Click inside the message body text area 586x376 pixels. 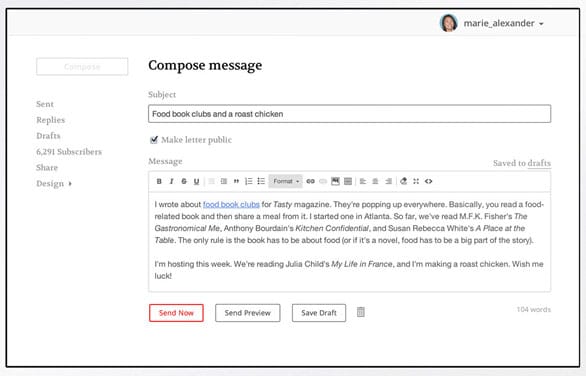[349, 242]
